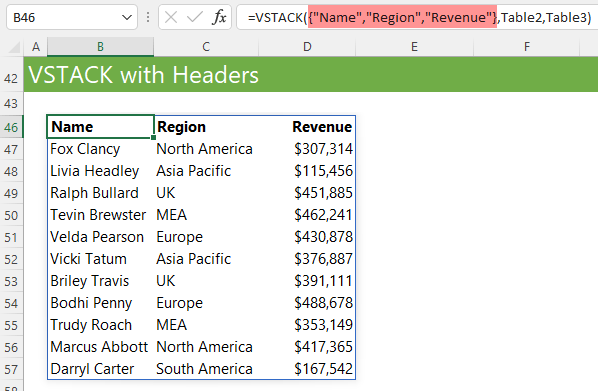This screenshot has width=598, height=391.
Task: Select the 'Name' header cell
Action: click(x=100, y=127)
